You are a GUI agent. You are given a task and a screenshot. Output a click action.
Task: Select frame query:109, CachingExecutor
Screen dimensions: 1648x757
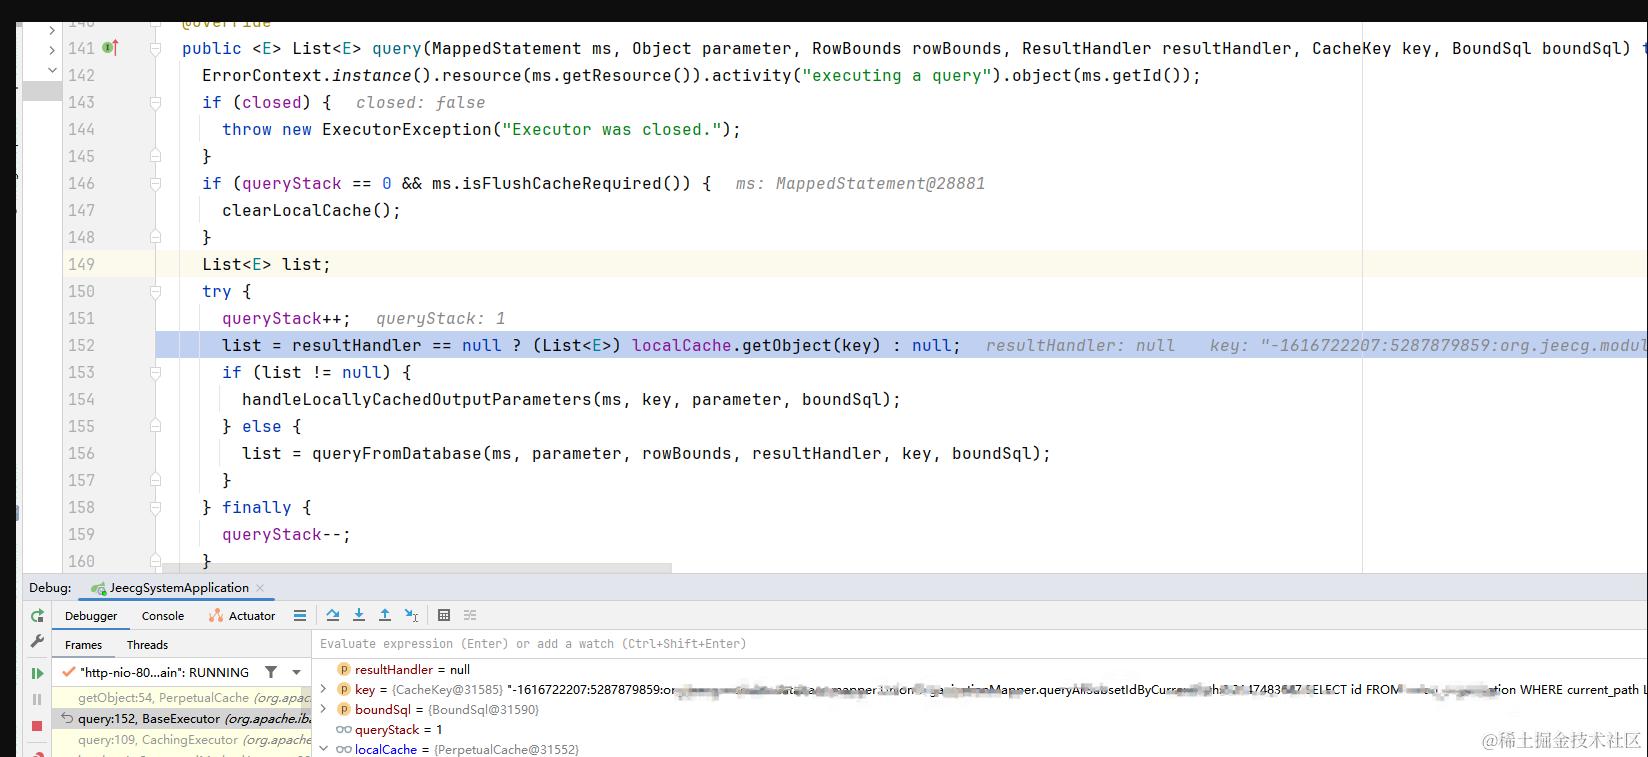point(181,740)
